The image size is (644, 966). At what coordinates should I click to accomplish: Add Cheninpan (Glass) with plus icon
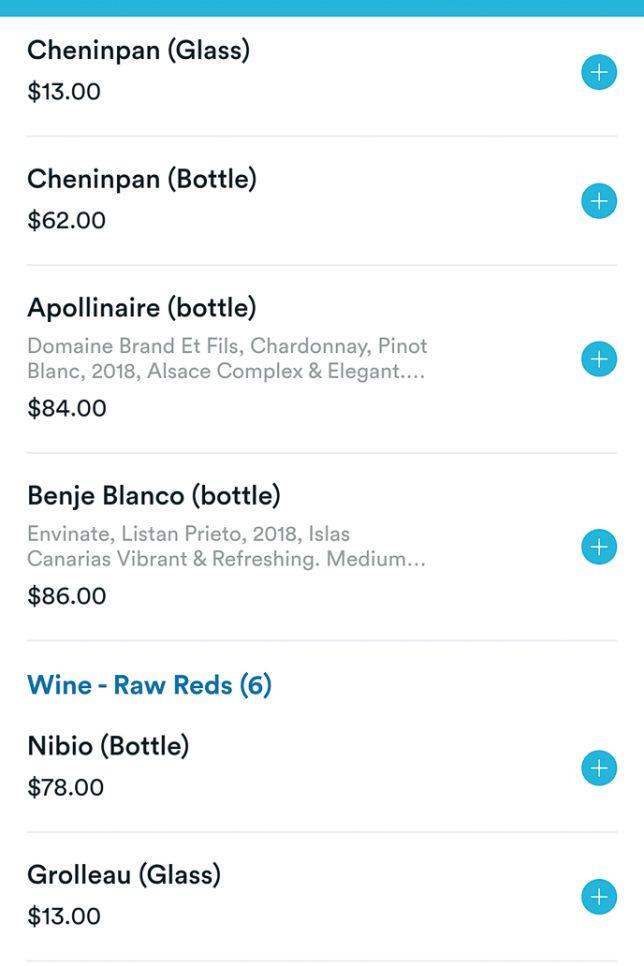click(599, 72)
